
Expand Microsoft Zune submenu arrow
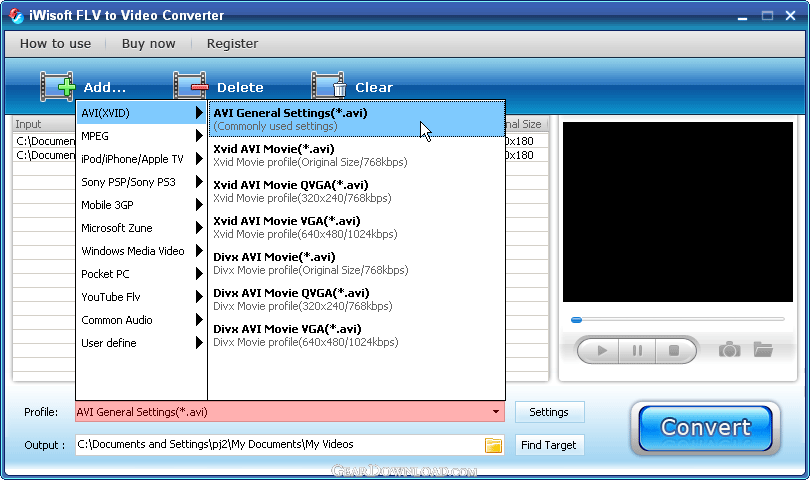[x=199, y=228]
